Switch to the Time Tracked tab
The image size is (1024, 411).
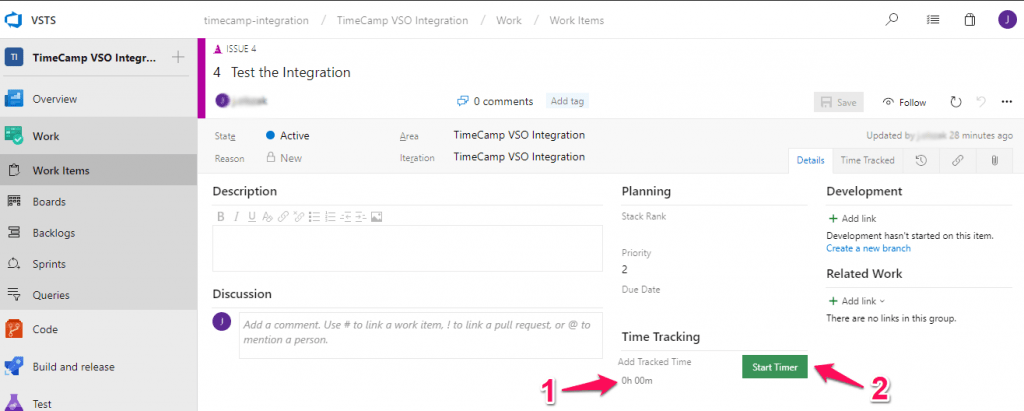point(867,160)
